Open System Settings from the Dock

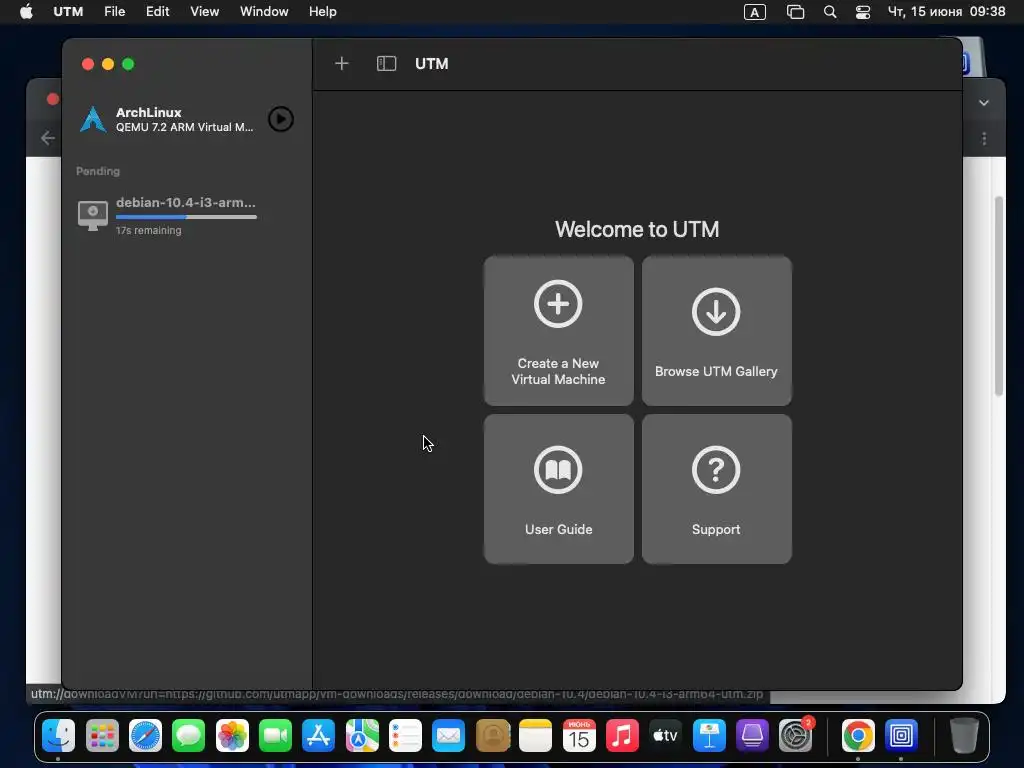tap(795, 736)
